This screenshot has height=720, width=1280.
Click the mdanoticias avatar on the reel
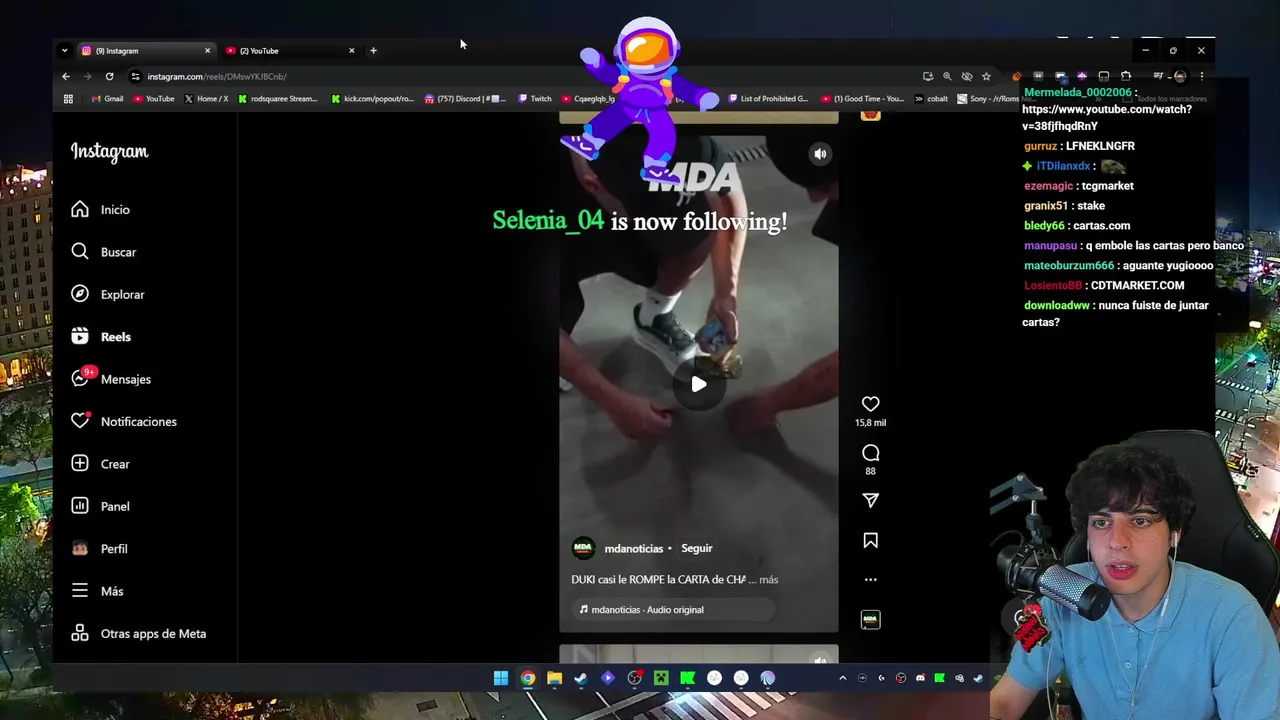click(x=583, y=548)
